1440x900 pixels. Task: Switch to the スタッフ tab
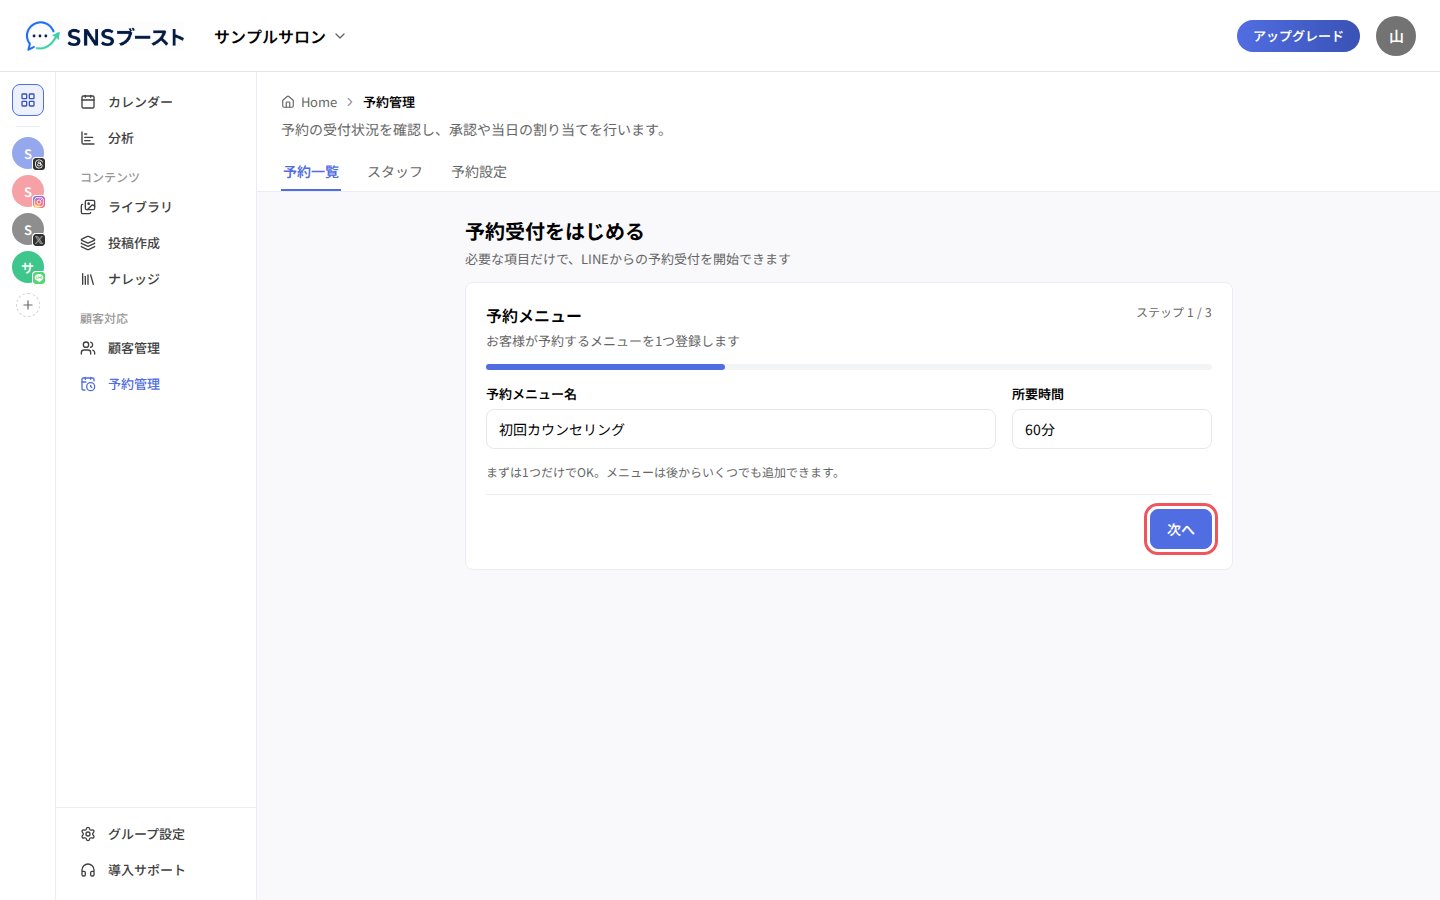(395, 172)
